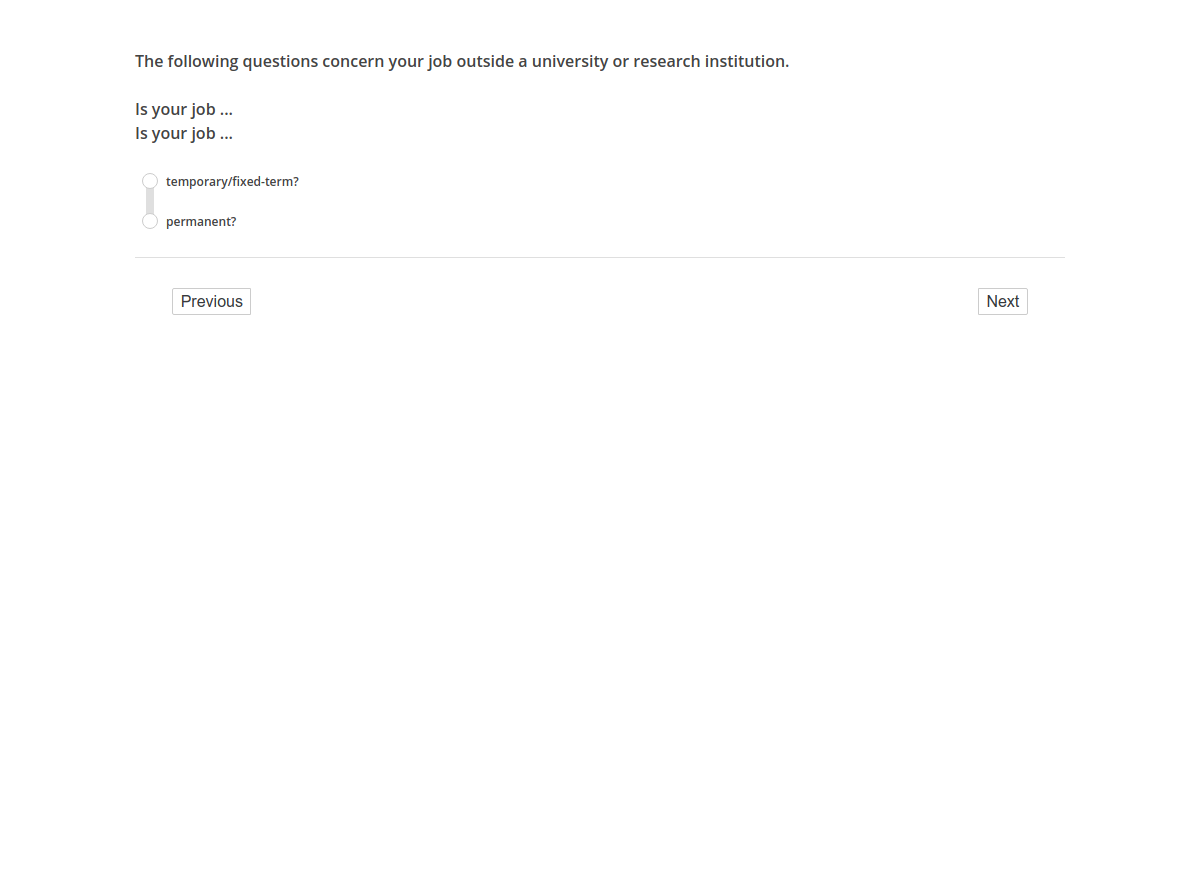The height and width of the screenshot is (882, 1200).
Task: Choose permanent as the job type
Action: [150, 221]
